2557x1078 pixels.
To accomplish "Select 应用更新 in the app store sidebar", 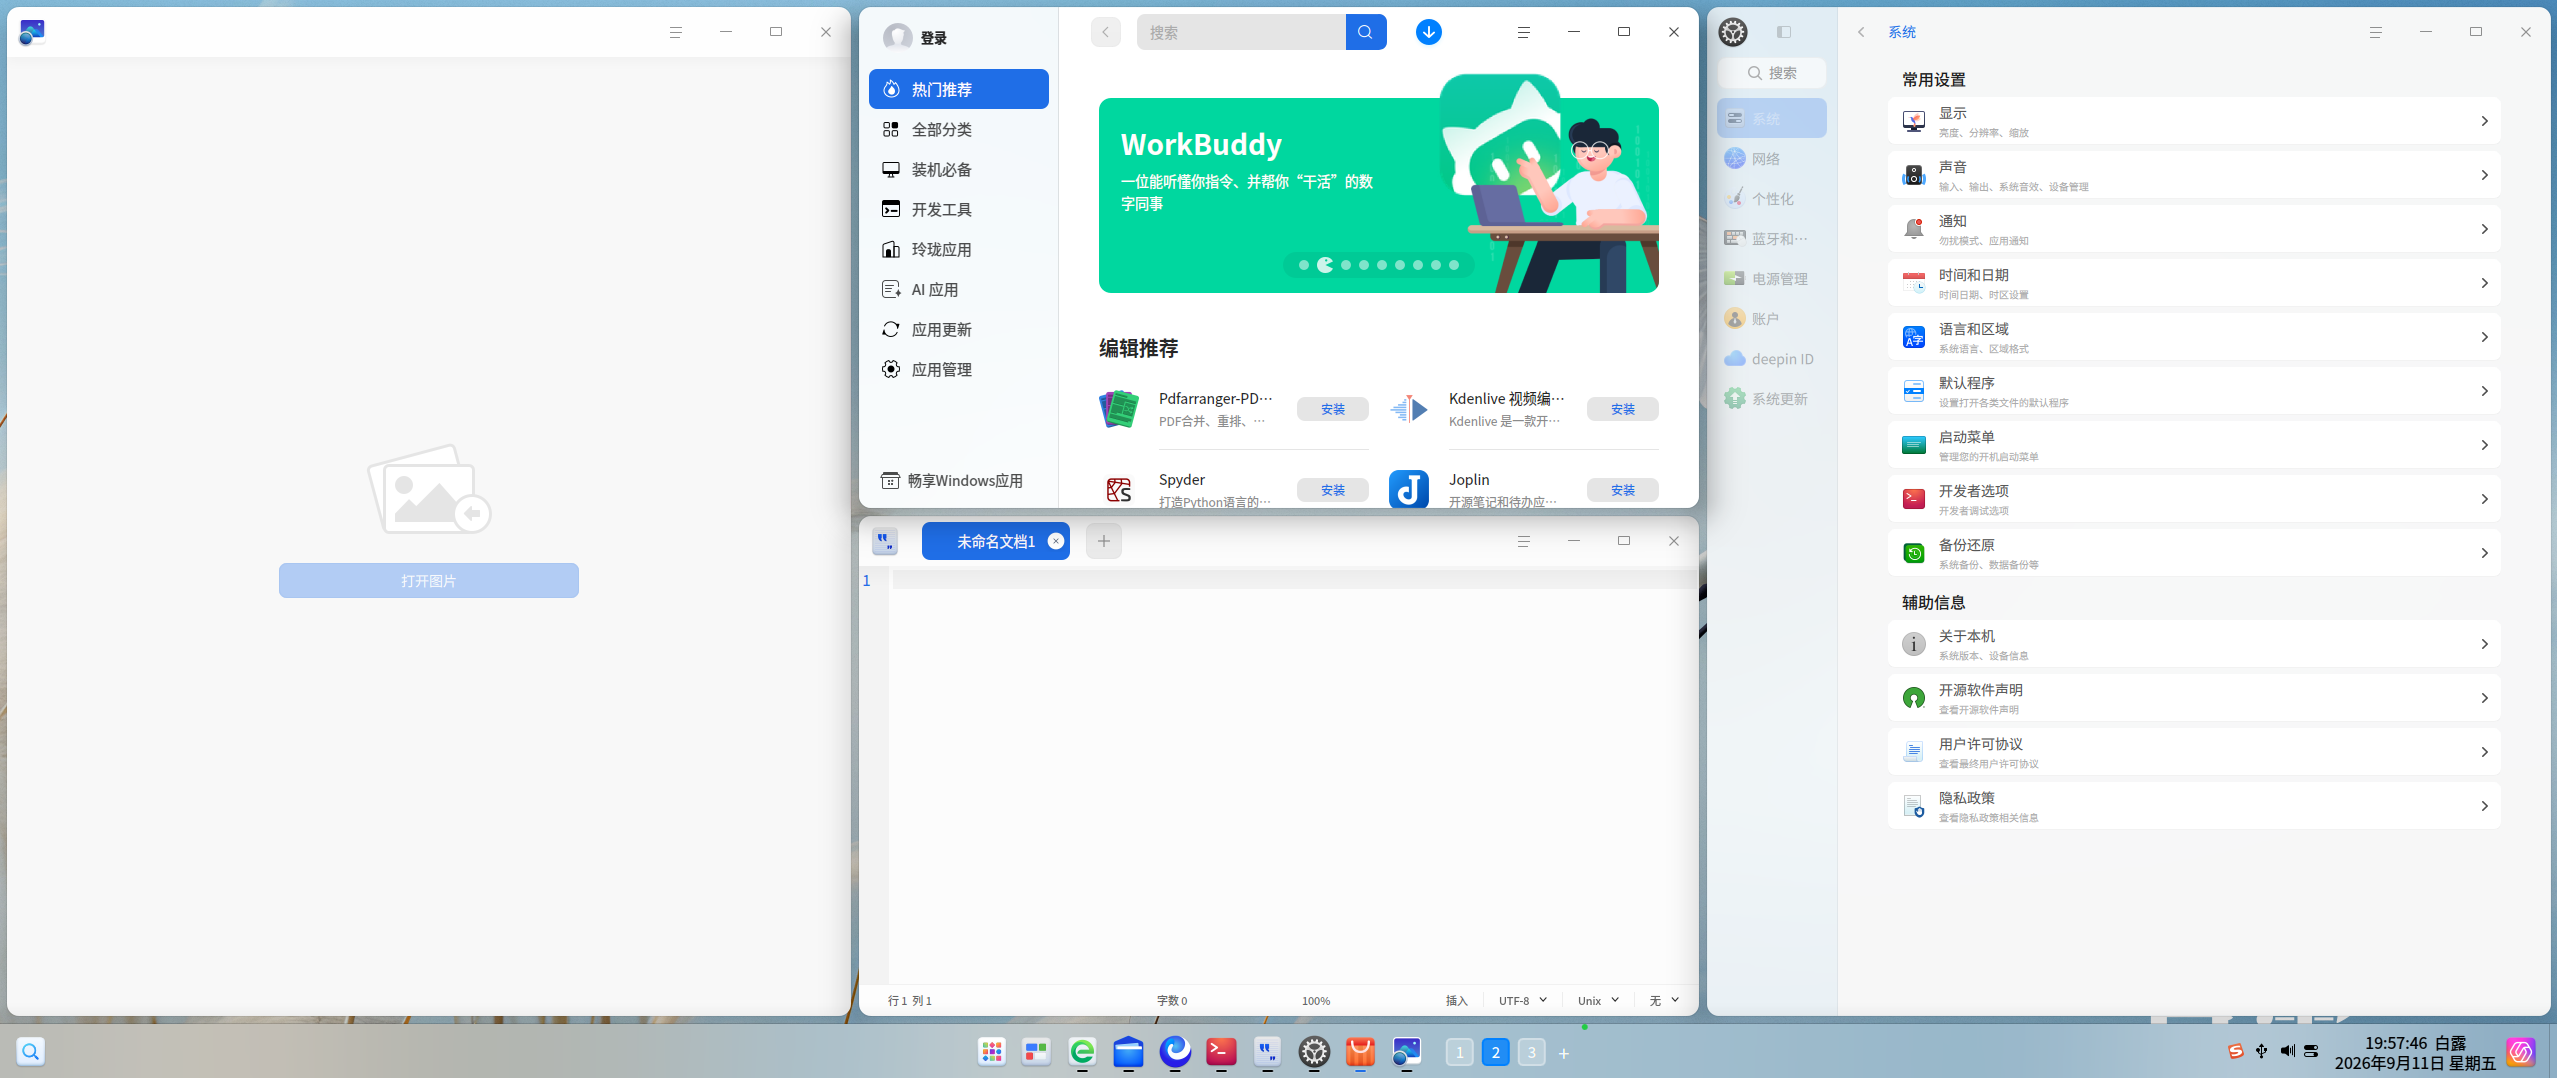I will [x=958, y=329].
